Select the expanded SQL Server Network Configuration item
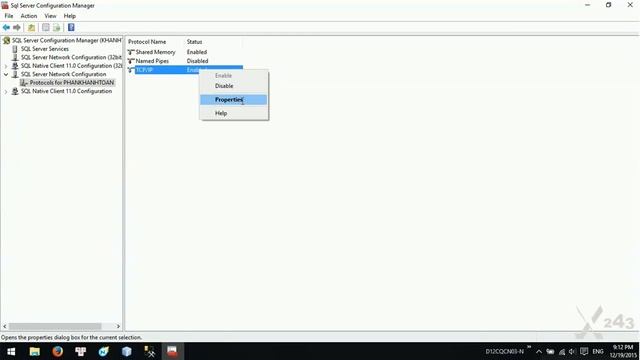 coord(63,74)
